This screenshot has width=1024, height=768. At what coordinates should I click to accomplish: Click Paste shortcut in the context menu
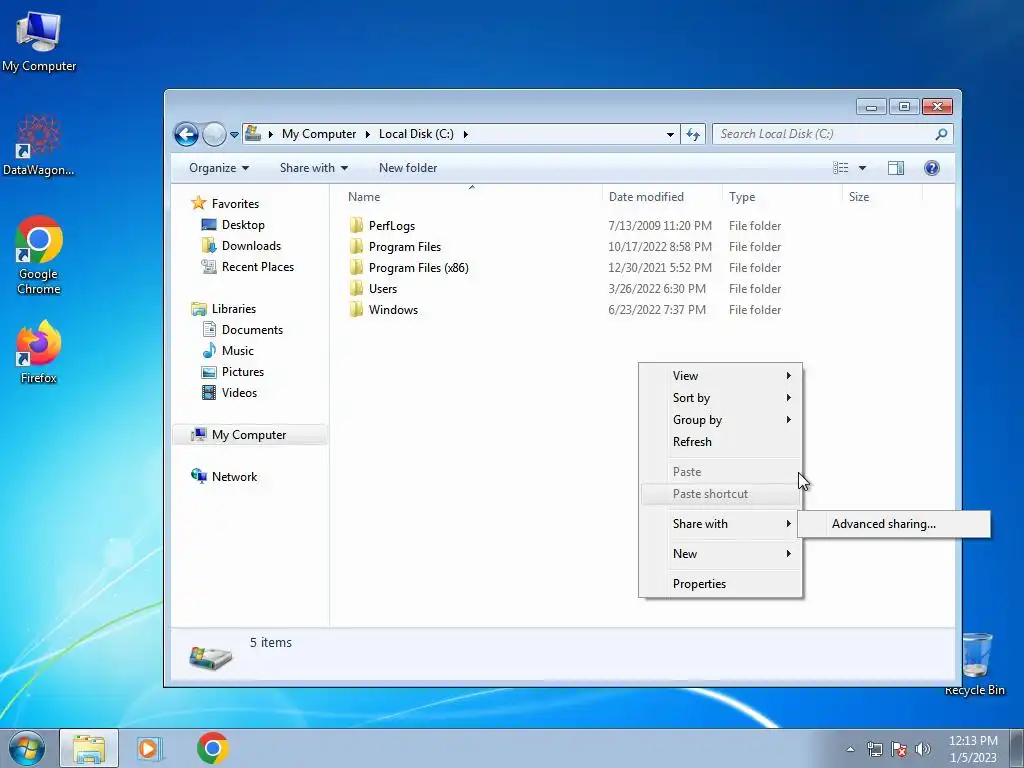tap(720, 494)
